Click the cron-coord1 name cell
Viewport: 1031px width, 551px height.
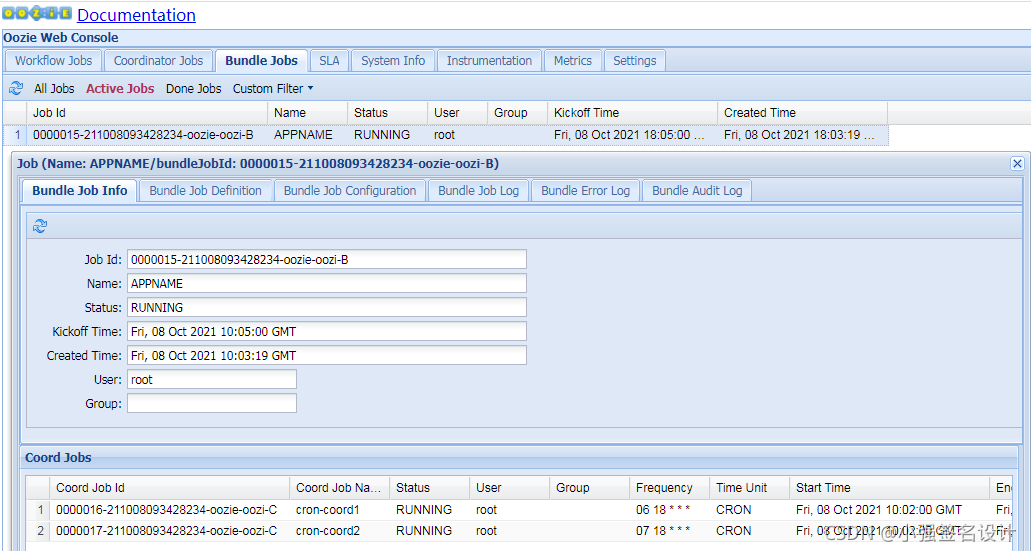(x=339, y=510)
